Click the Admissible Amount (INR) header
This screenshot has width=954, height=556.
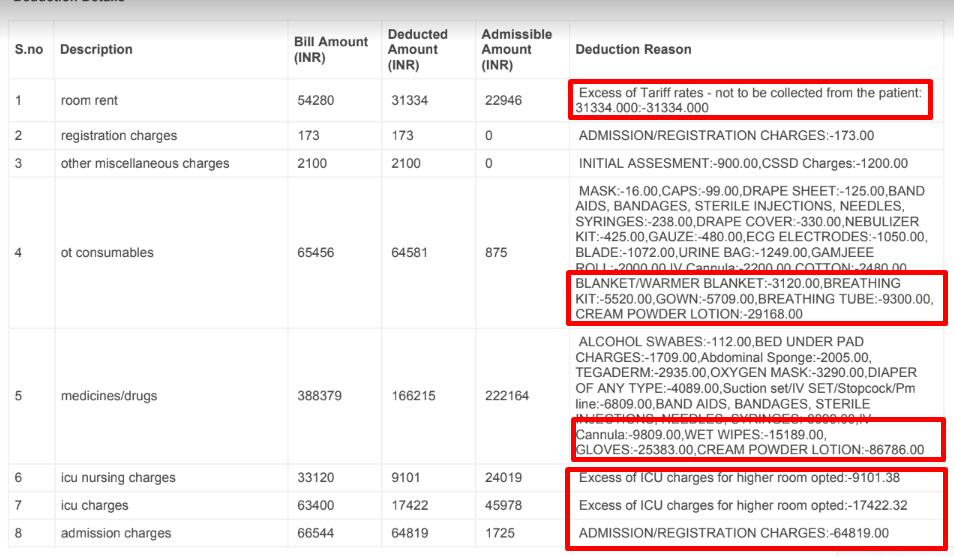[x=517, y=49]
